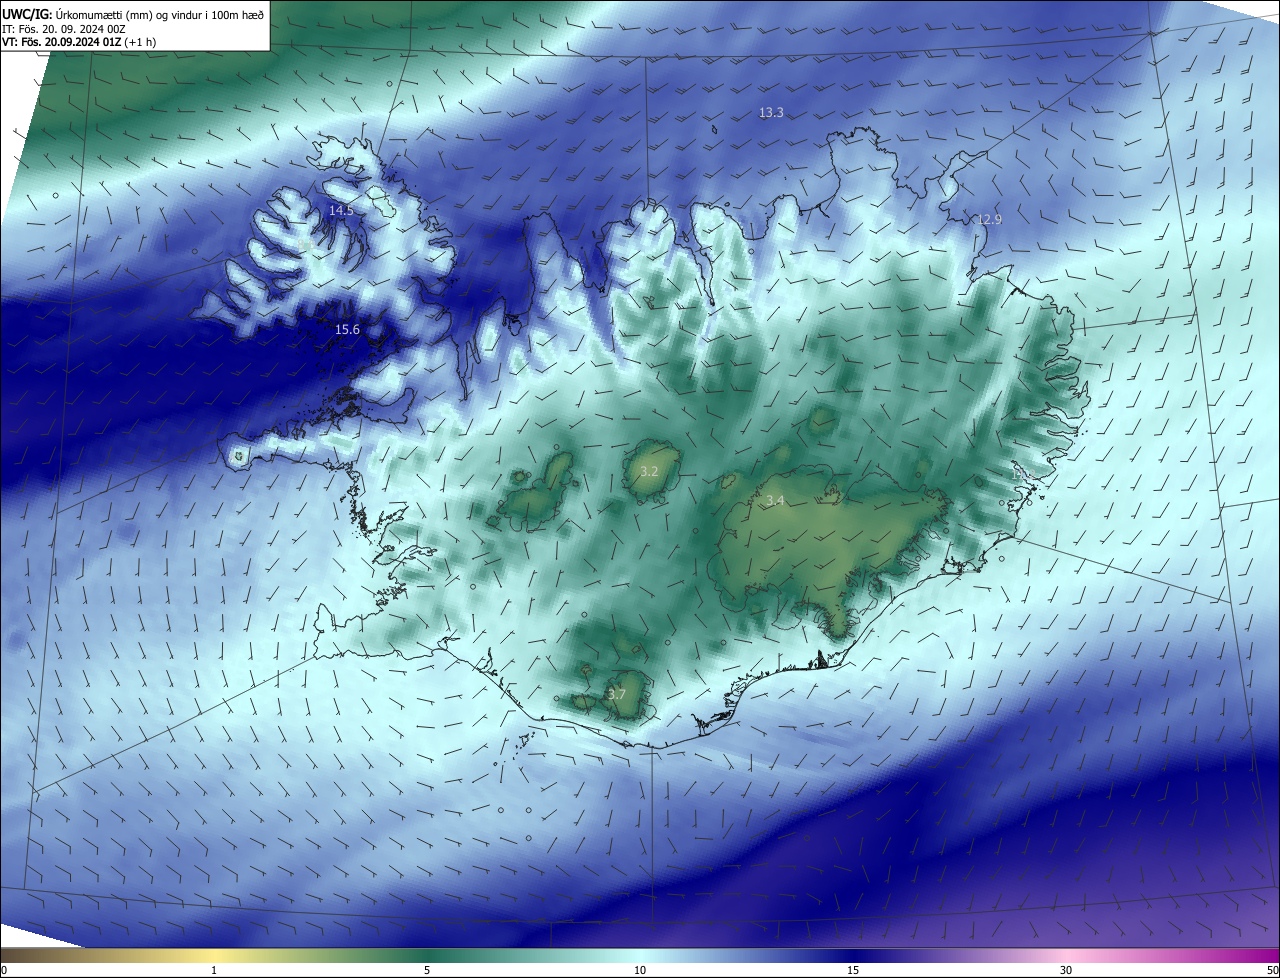Screen dimensions: 1280x978
Task: Click the color scale label 0
Action: click(x=3, y=970)
